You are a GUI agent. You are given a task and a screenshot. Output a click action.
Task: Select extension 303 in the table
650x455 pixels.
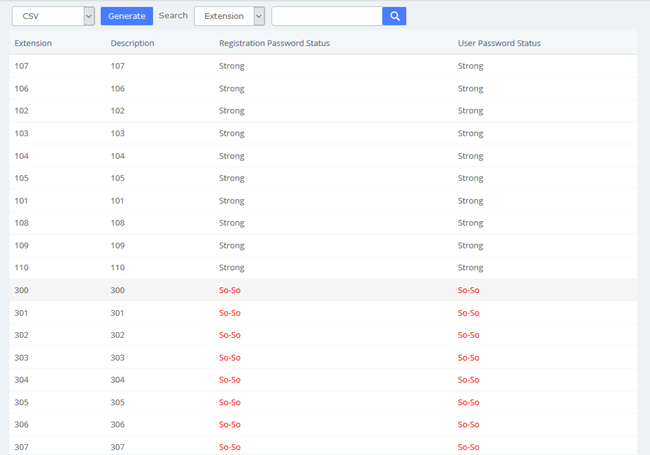(22, 358)
